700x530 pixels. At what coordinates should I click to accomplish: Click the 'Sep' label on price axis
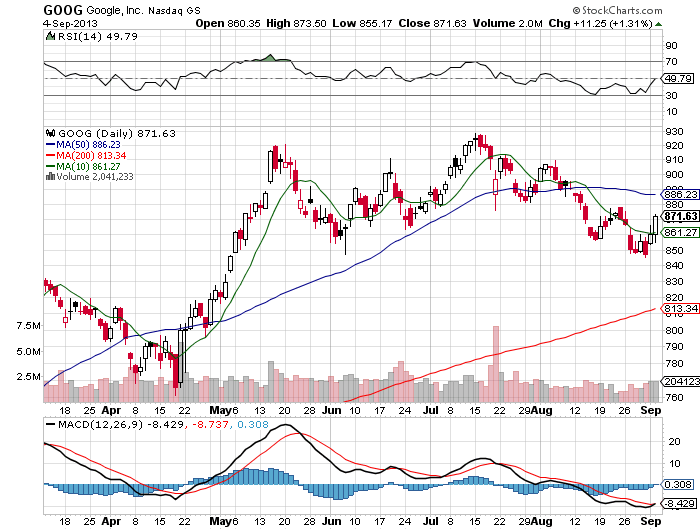(x=651, y=410)
